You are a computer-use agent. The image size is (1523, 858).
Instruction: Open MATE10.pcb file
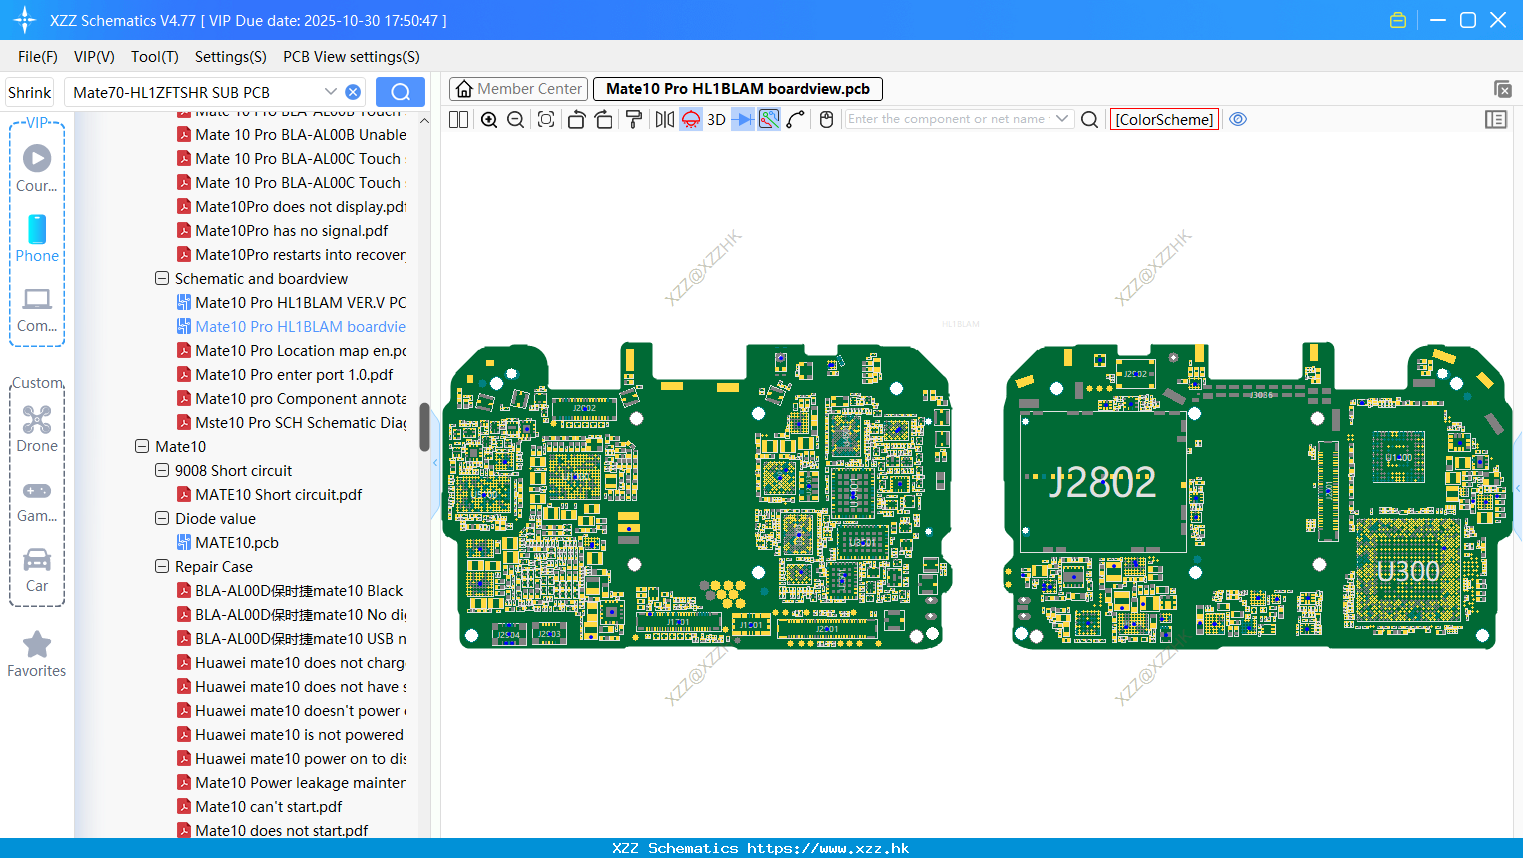pyautogui.click(x=237, y=542)
